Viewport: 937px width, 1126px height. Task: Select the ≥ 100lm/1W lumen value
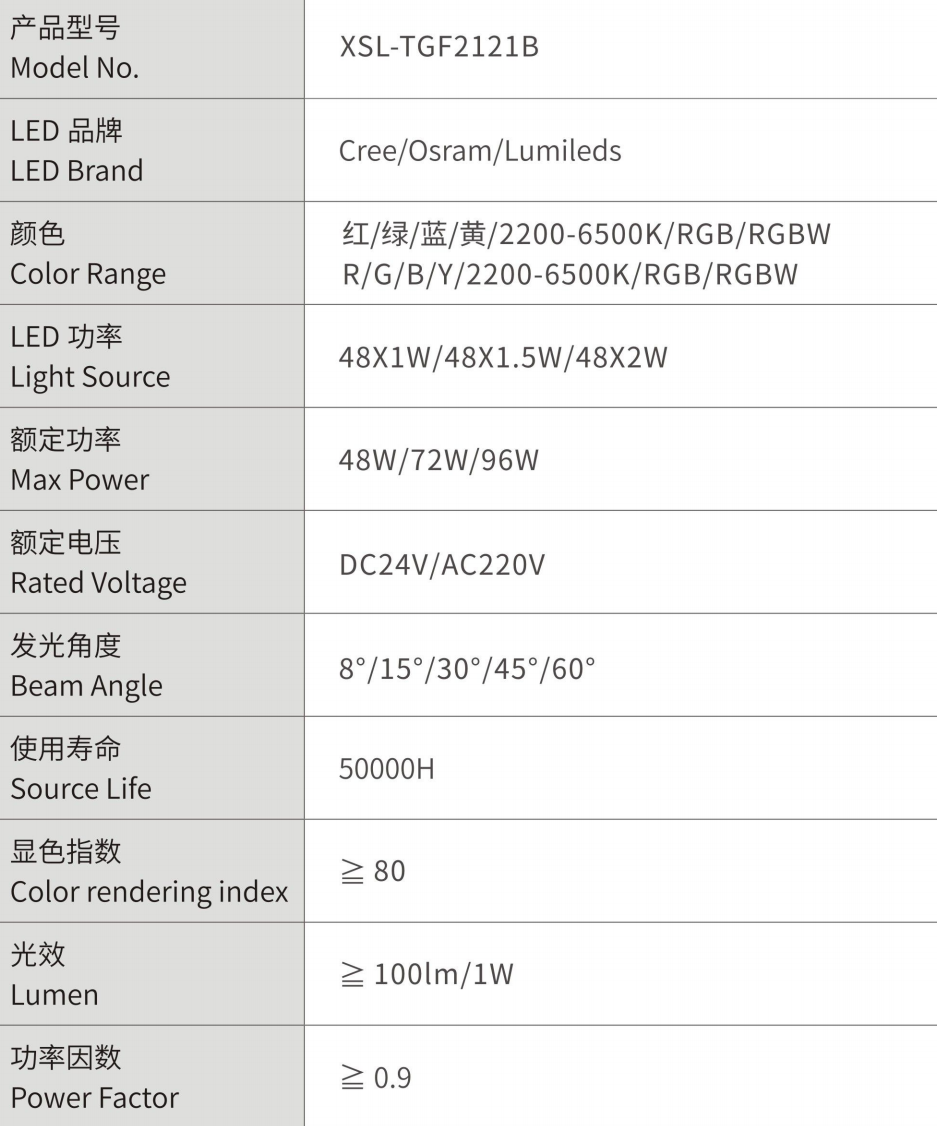click(x=426, y=974)
